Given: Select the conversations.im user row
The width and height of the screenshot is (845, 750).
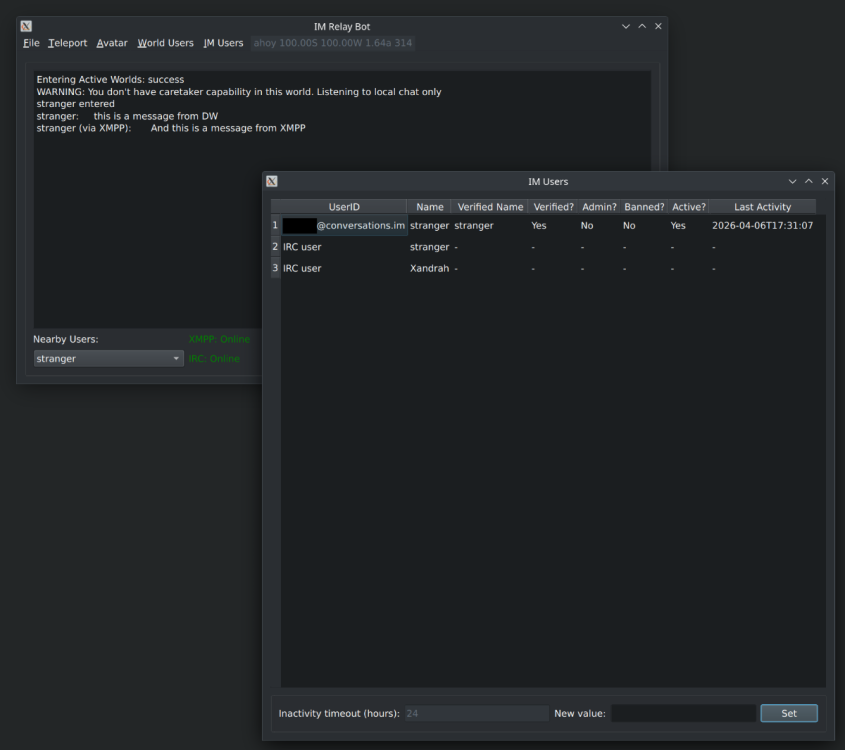Looking at the screenshot, I should click(x=345, y=225).
